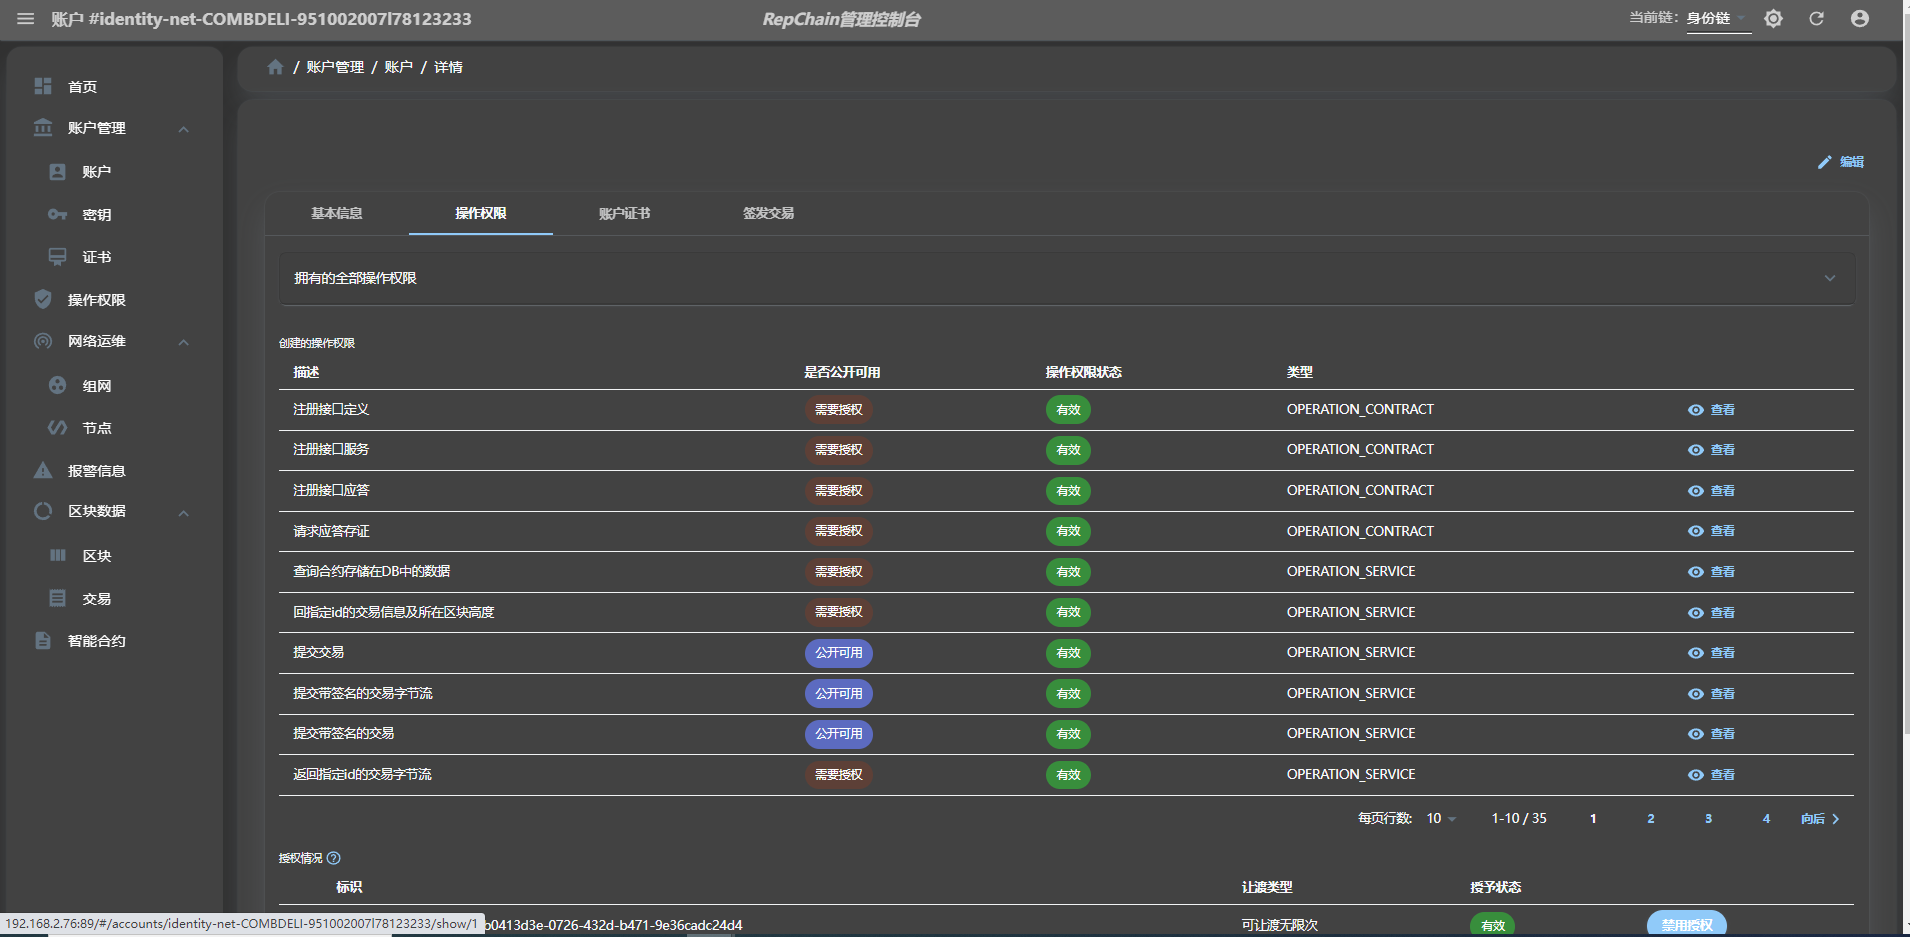1910x937 pixels.
Task: Open the 当前链 chain selector dropdown
Action: (x=1718, y=19)
